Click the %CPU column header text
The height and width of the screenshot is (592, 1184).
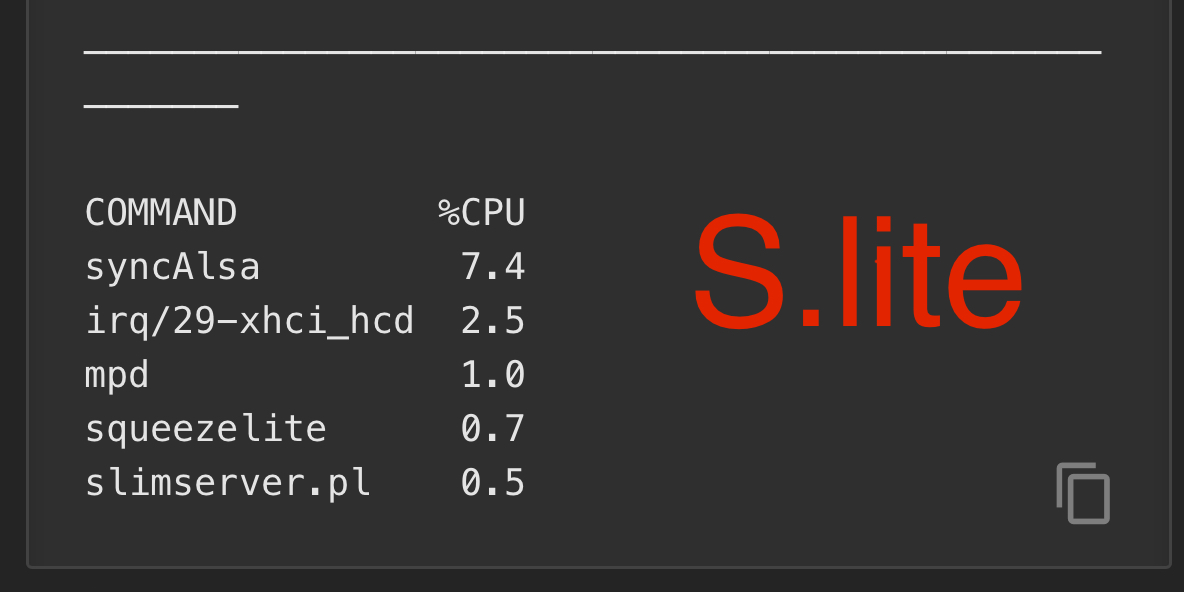point(482,213)
